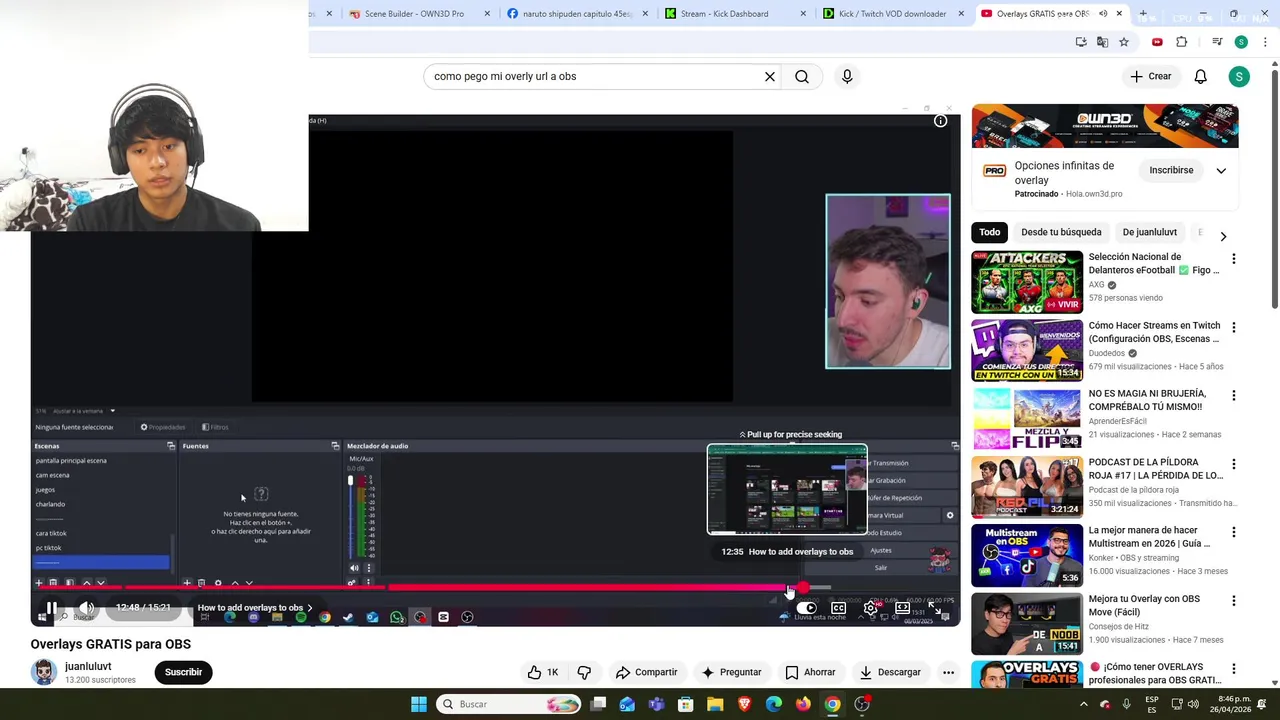Bookmark this page with the star

(1124, 42)
